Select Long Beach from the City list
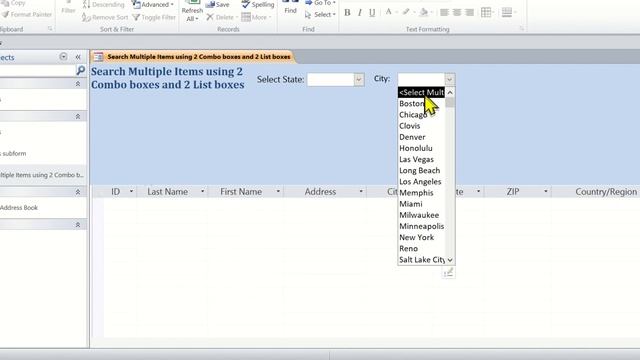This screenshot has width=640, height=360. click(421, 170)
